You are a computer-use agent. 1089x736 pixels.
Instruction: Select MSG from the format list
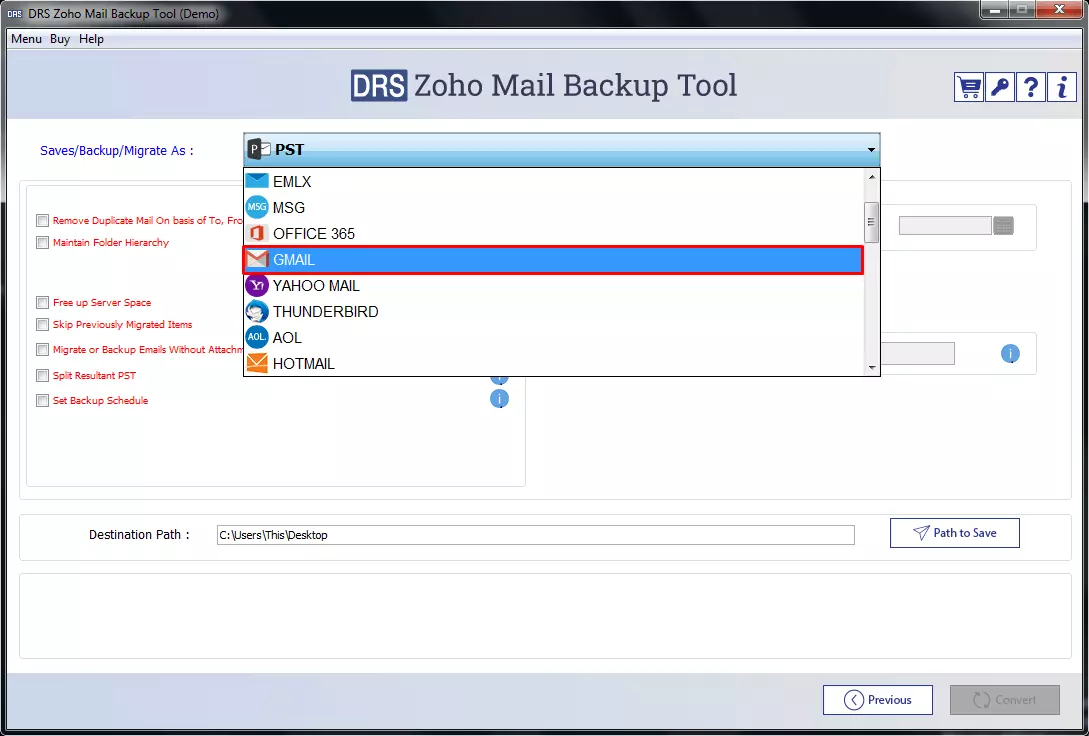click(554, 208)
